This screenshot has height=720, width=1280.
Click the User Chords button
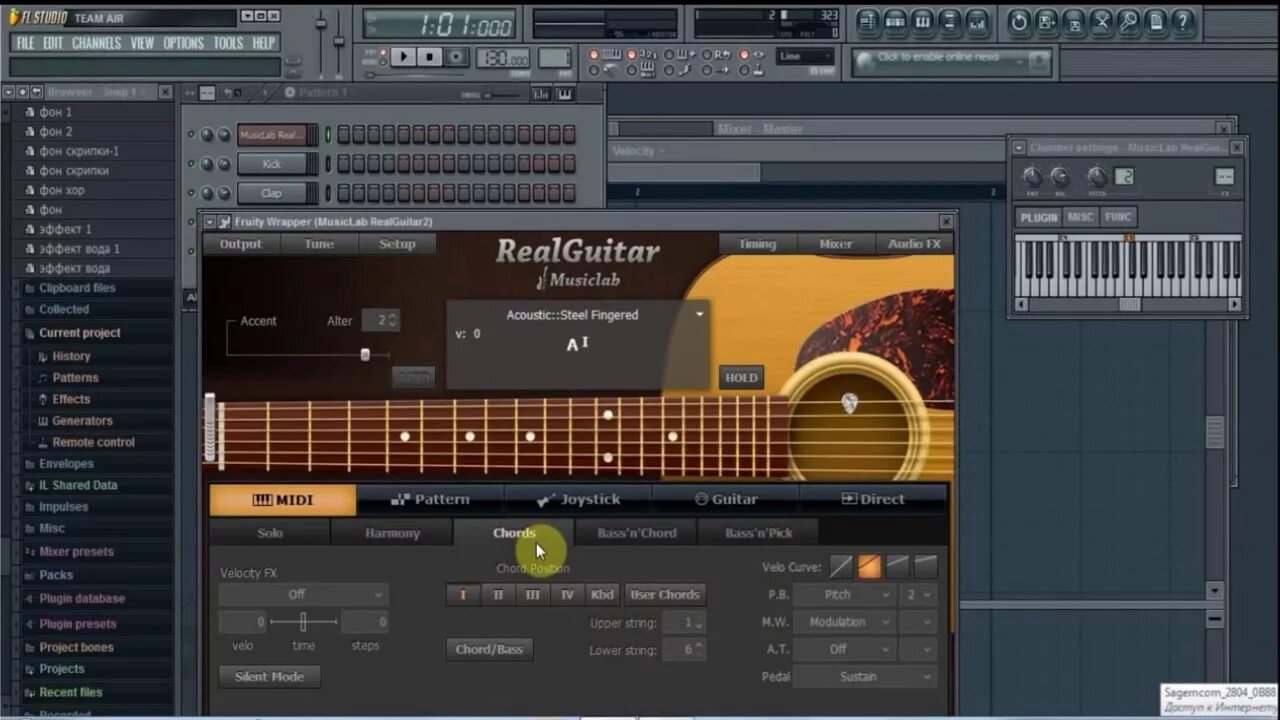(x=664, y=594)
